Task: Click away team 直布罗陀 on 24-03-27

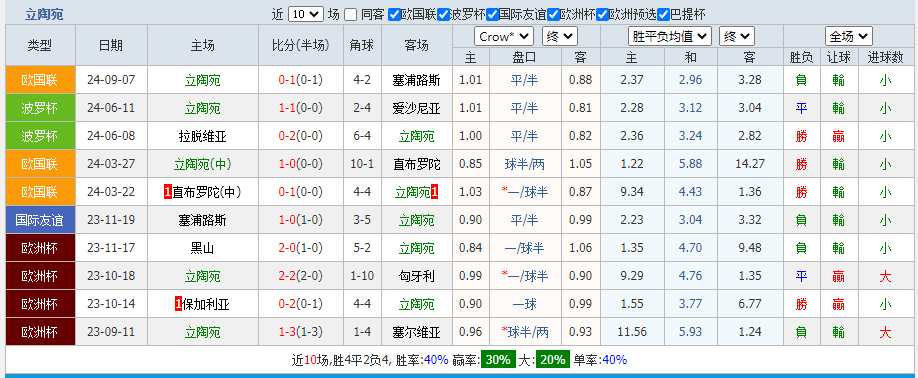Action: (x=416, y=164)
